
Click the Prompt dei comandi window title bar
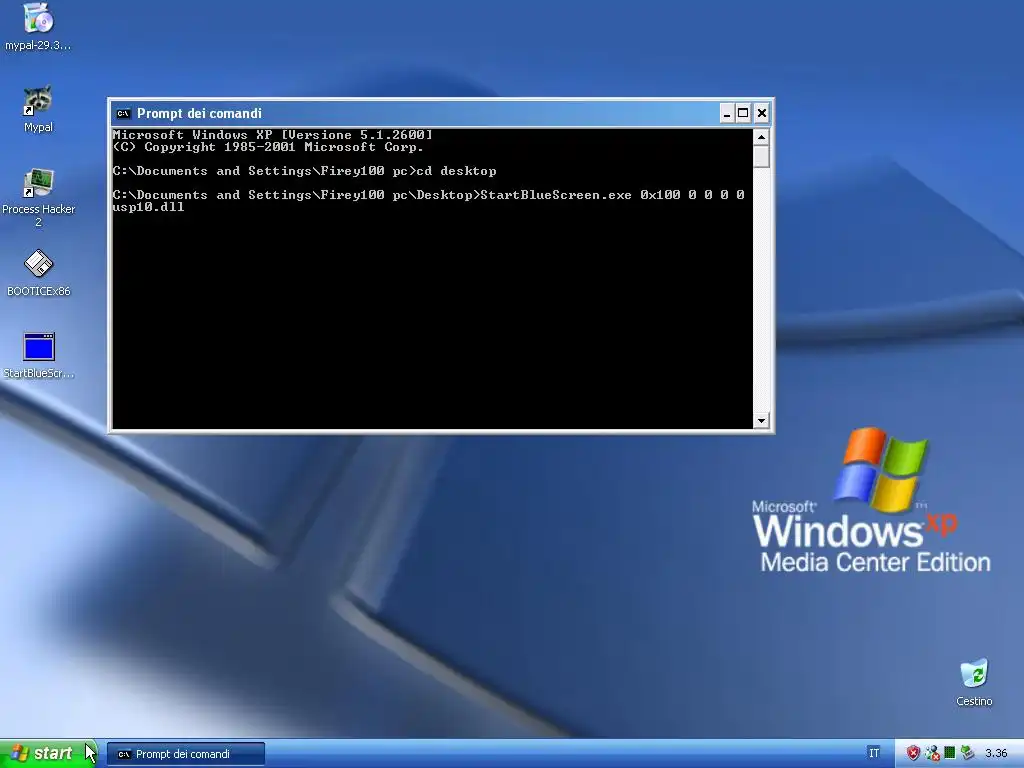point(441,114)
